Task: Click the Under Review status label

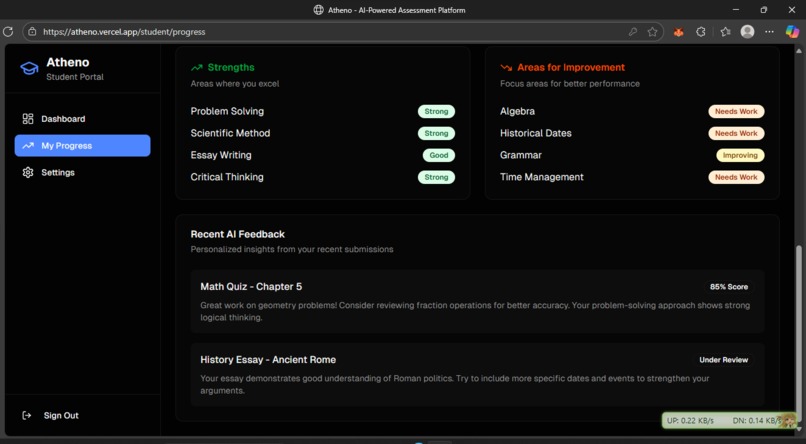Action: coord(723,360)
